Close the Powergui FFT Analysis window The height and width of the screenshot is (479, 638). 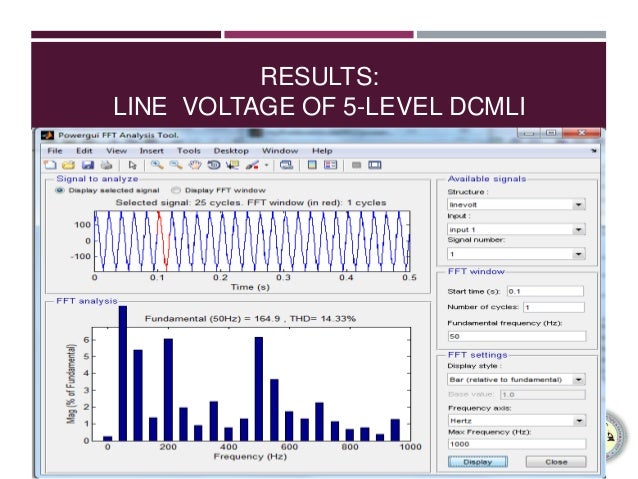pos(581,133)
